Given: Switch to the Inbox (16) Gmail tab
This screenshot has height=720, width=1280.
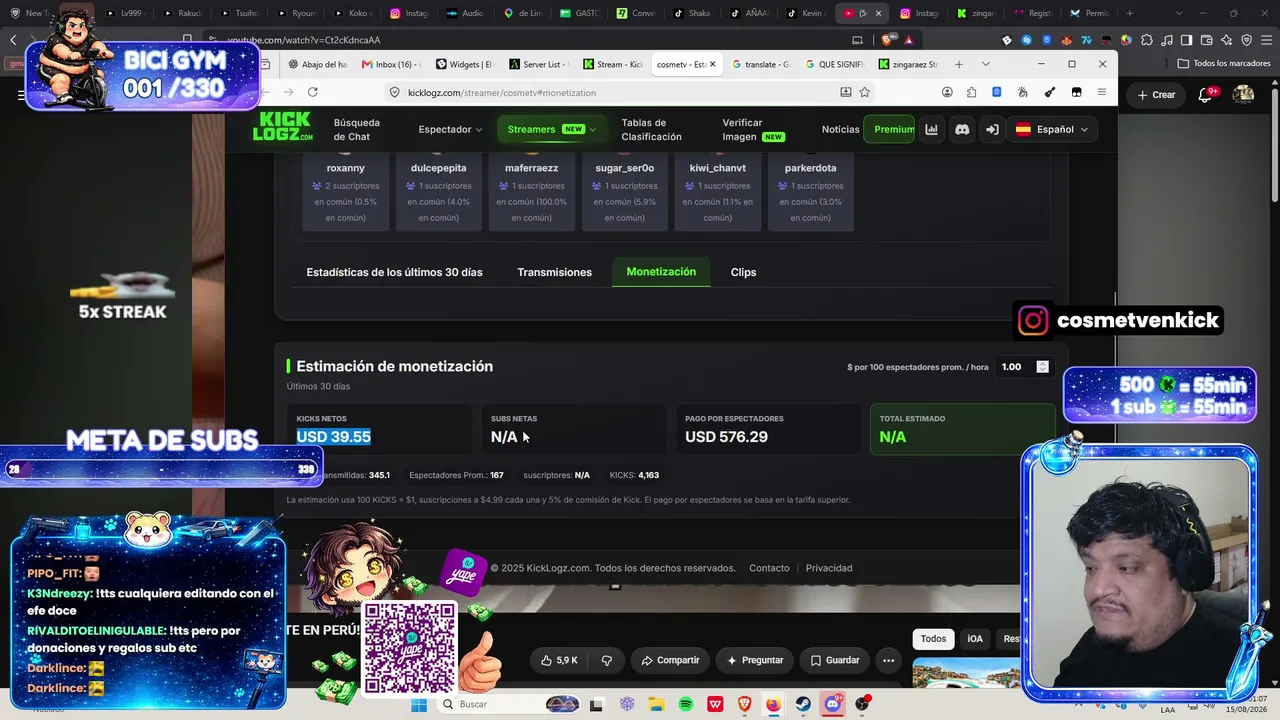Looking at the screenshot, I should 390,64.
